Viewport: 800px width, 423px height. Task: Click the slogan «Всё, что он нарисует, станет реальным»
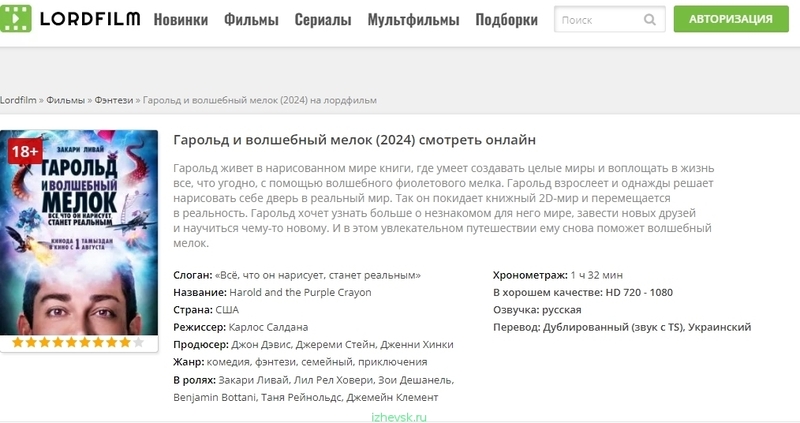[x=317, y=275]
